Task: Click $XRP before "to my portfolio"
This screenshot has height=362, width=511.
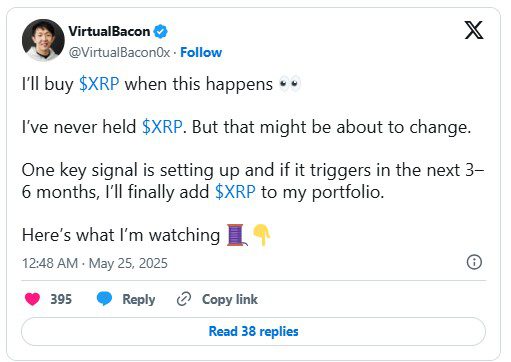Action: [235, 192]
